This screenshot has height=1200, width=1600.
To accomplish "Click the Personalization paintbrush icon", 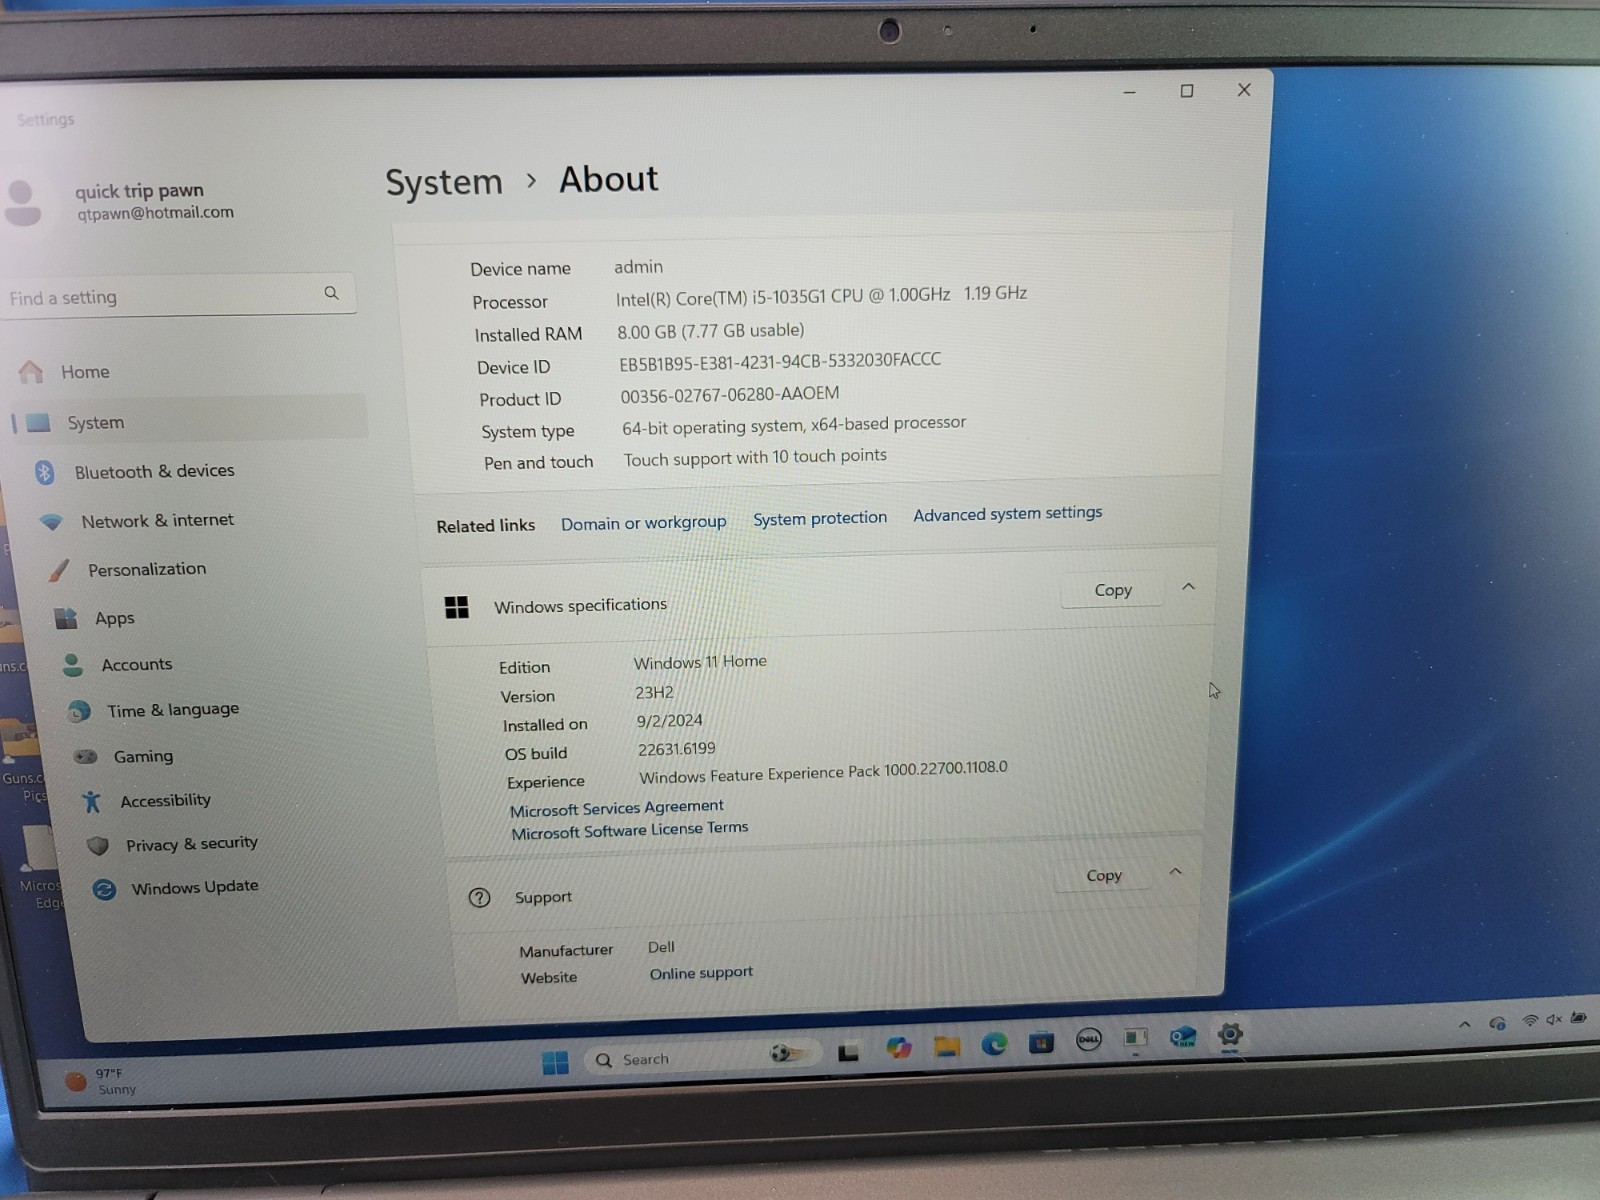I will 59,570.
